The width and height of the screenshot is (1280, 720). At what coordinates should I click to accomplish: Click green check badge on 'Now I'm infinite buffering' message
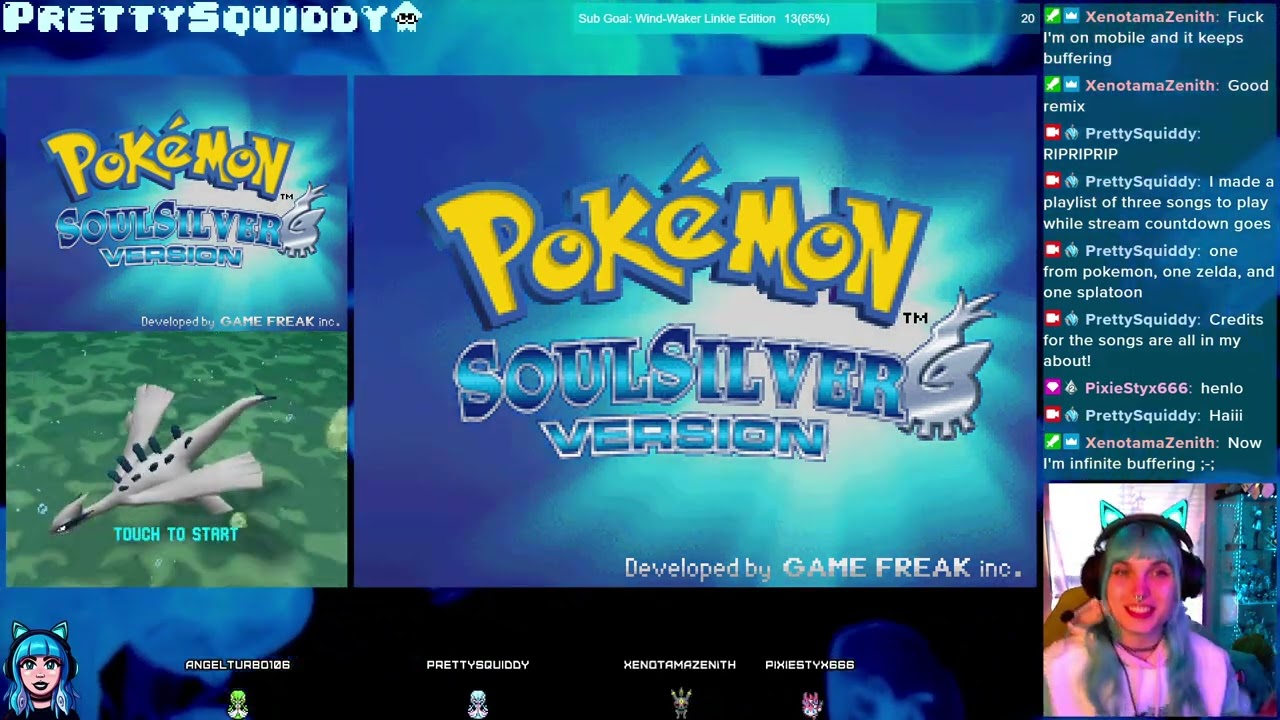(x=1052, y=442)
